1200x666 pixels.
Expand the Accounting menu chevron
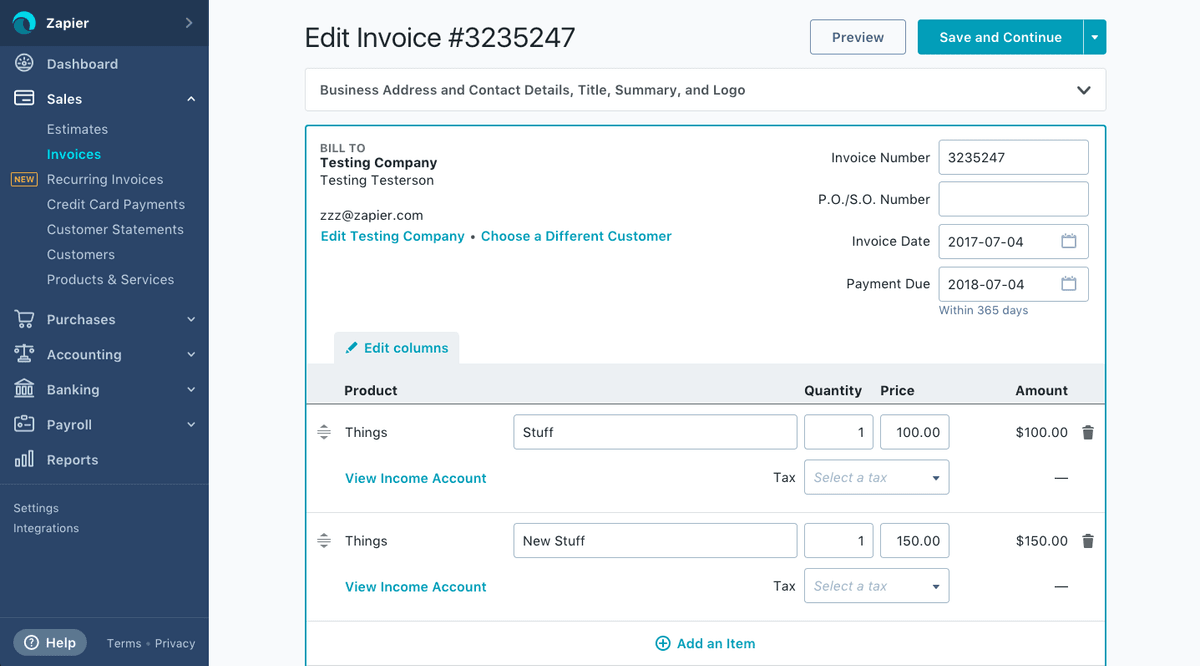(191, 355)
